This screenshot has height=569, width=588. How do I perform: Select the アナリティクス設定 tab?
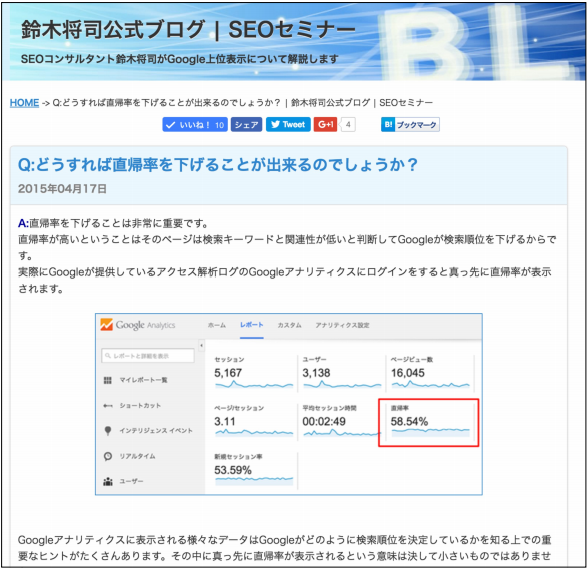click(x=342, y=325)
